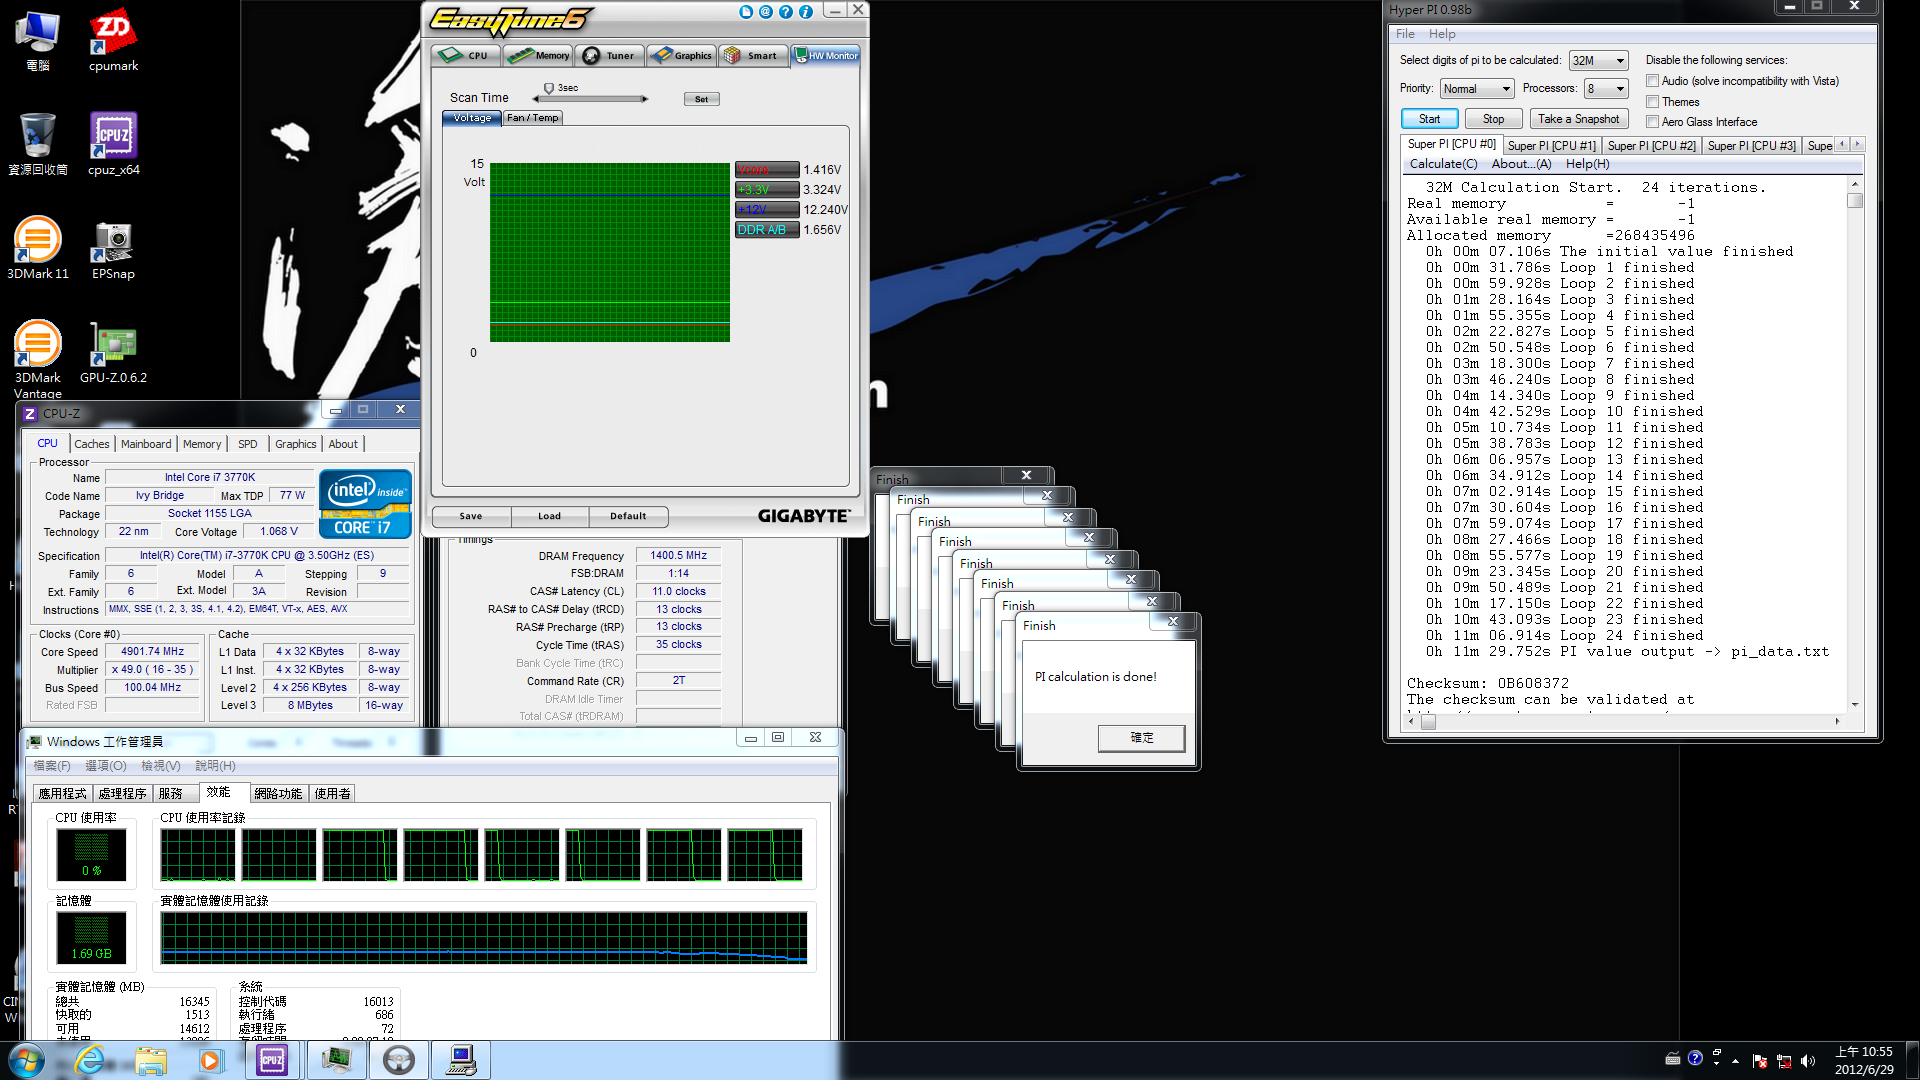Click the Scan Time slider left arrow
Viewport: 1920px width, 1080px height.
point(536,99)
